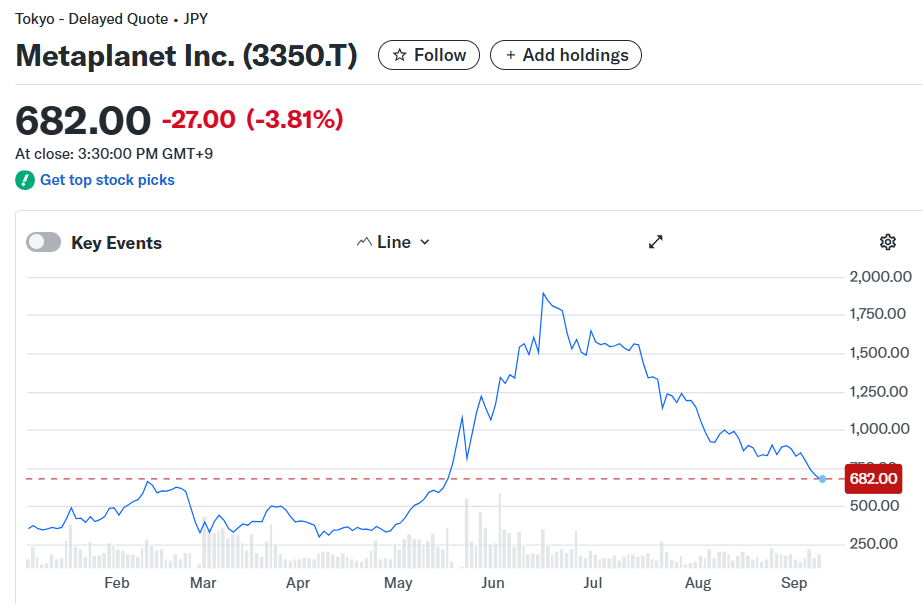Click the star icon in Follow button
The height and width of the screenshot is (604, 923).
400,56
